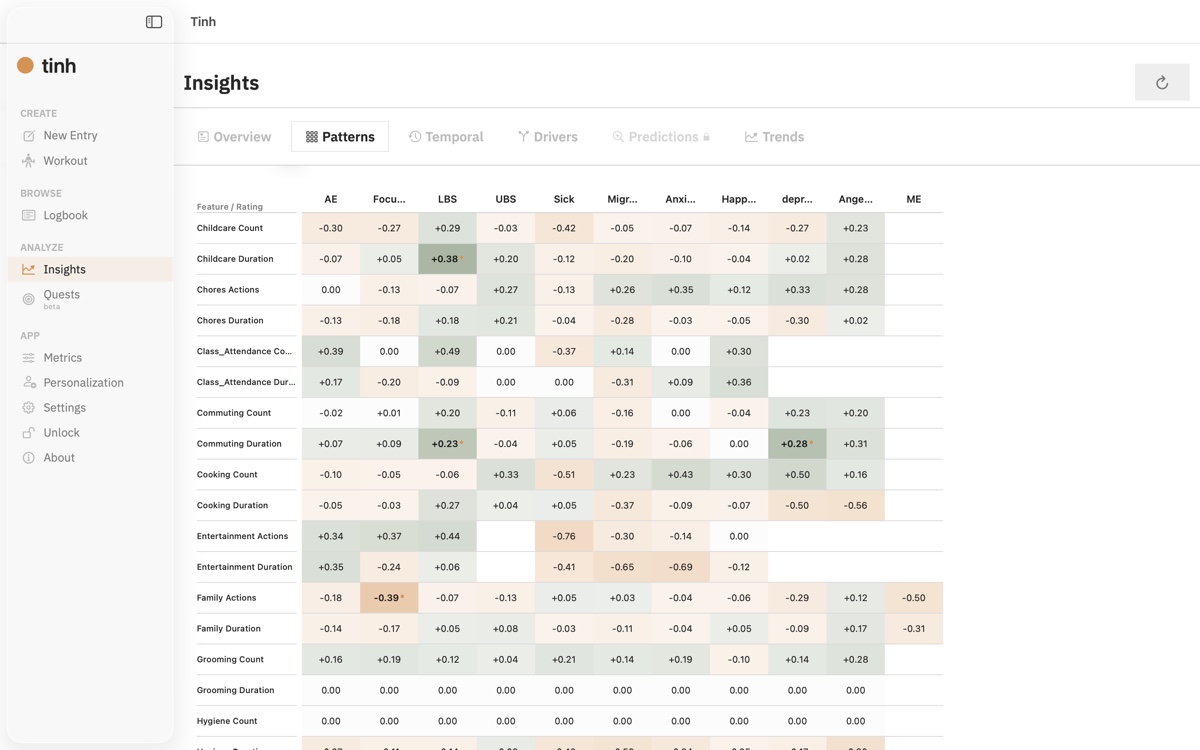This screenshot has width=1200, height=750.
Task: Go to Workout page
Action: coord(90,160)
